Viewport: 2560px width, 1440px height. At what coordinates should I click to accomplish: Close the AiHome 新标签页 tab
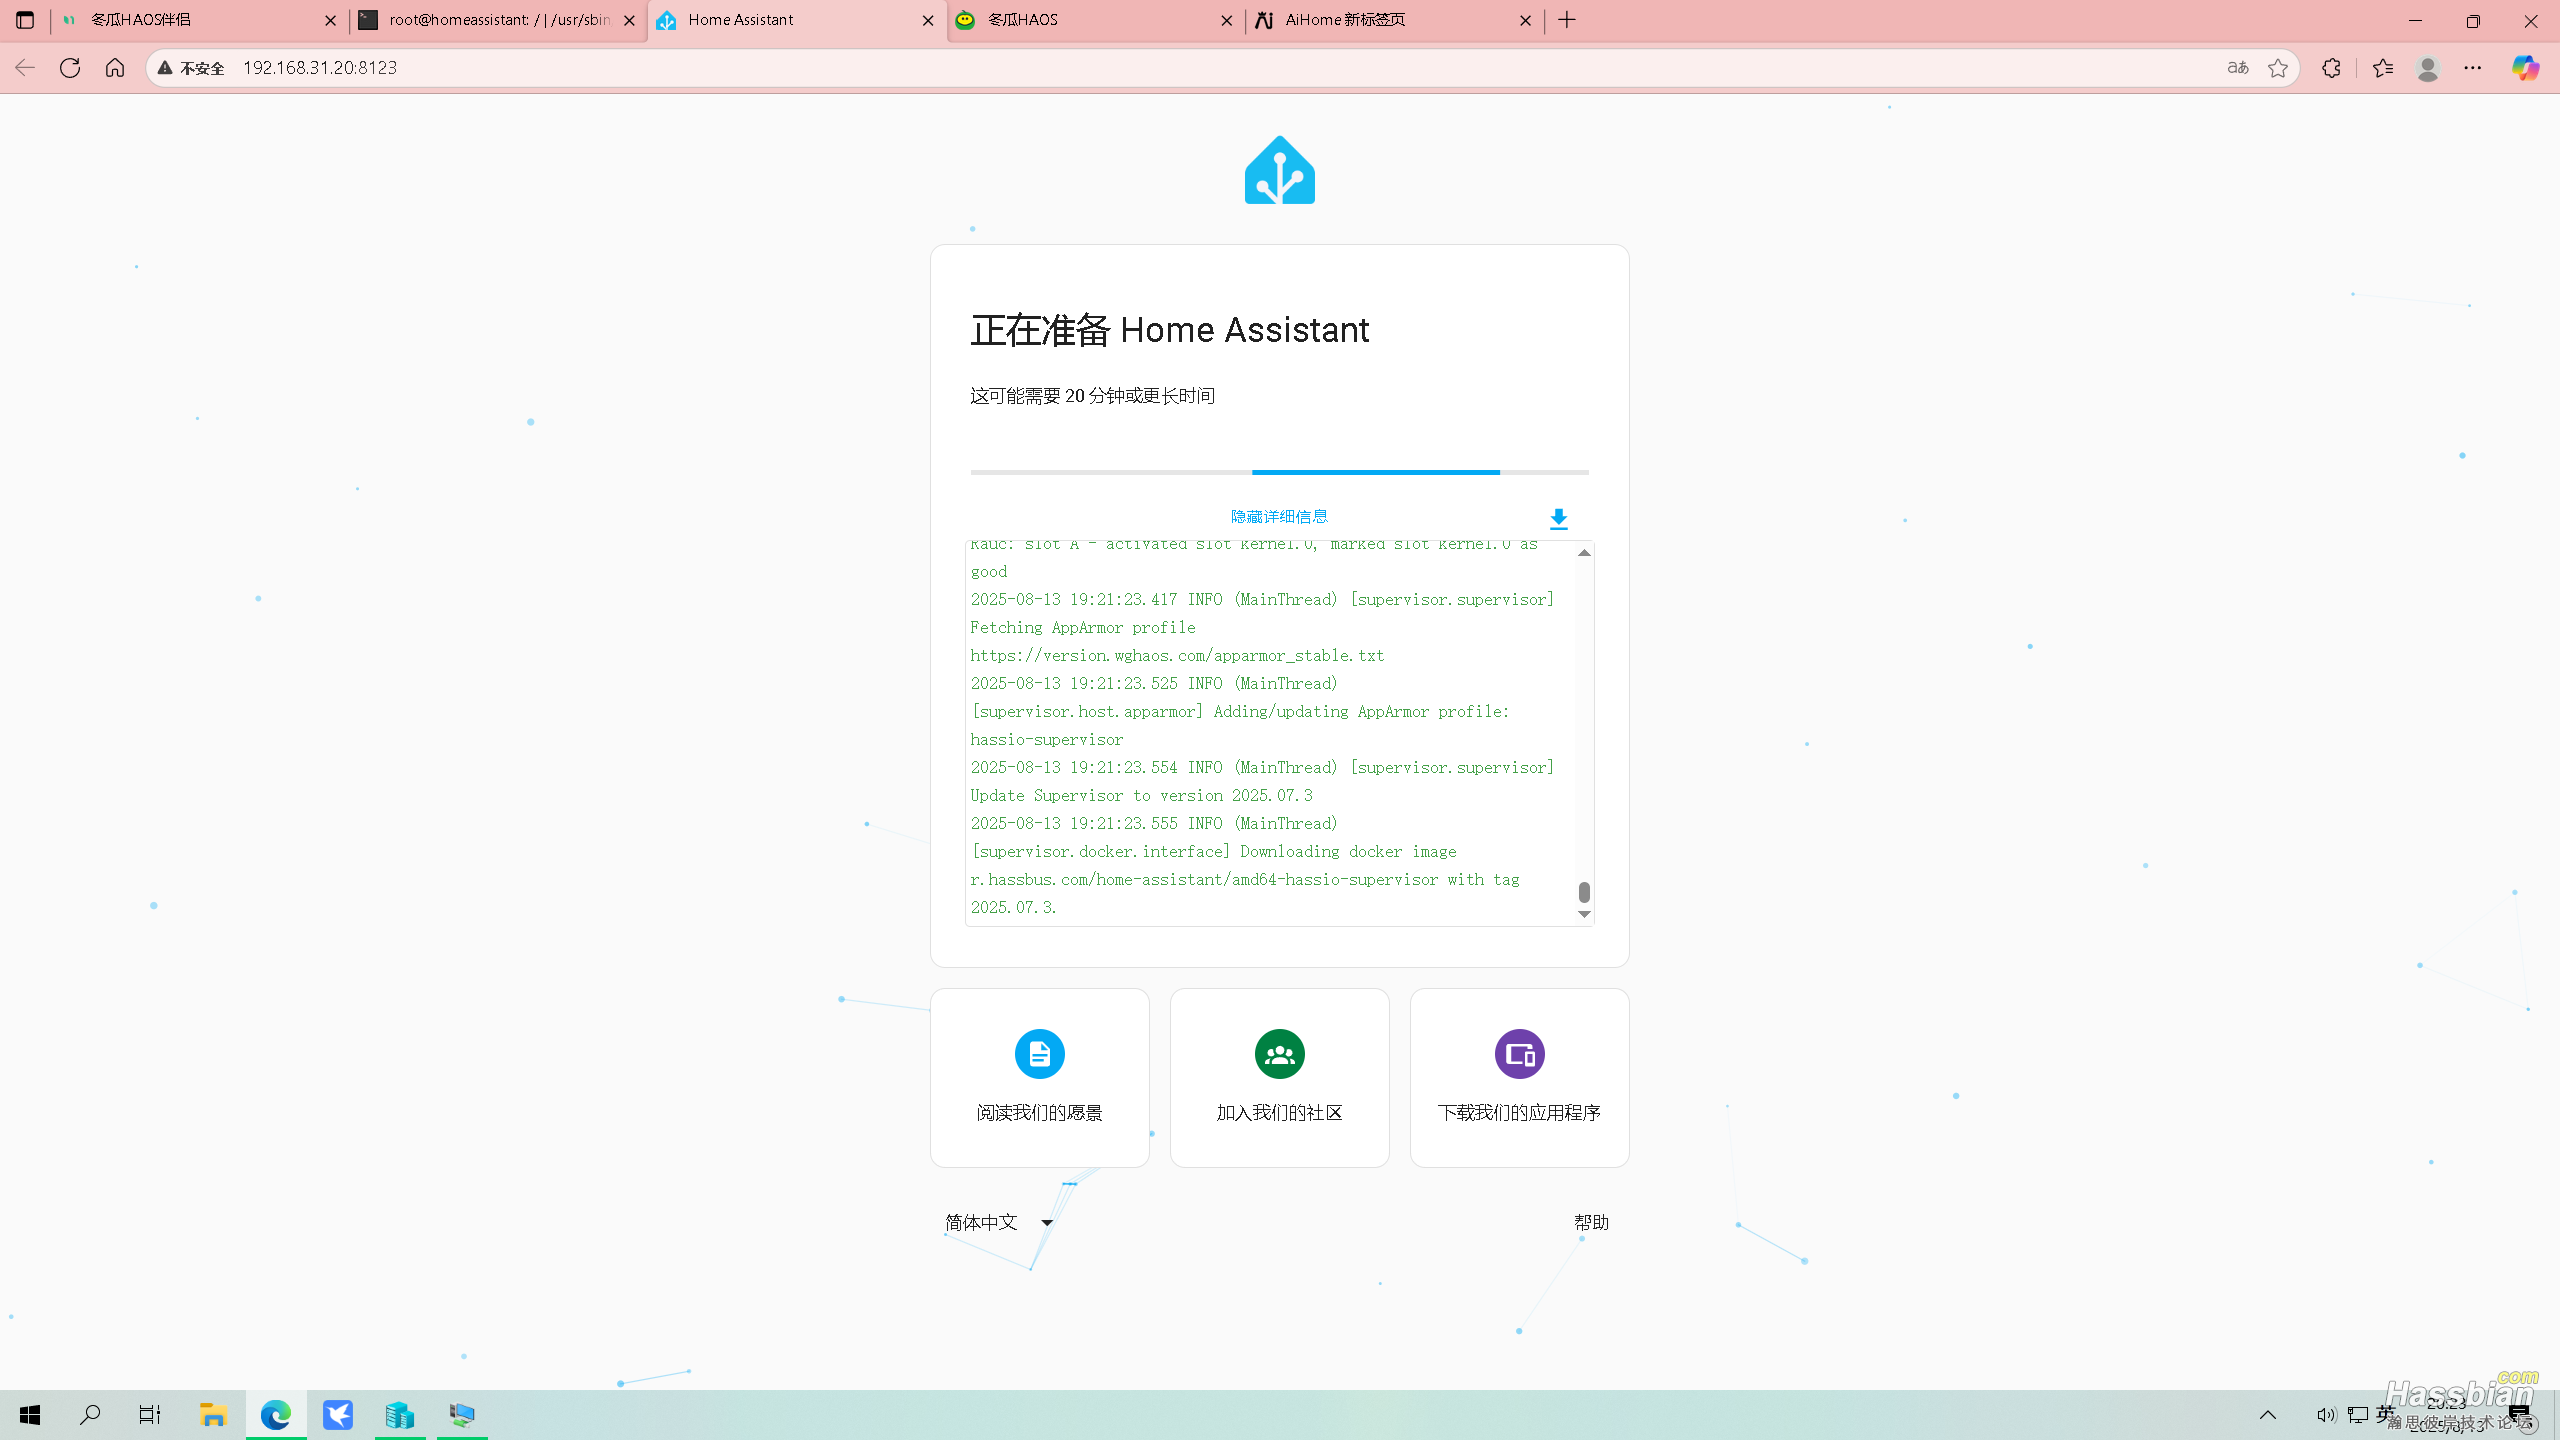[1525, 20]
